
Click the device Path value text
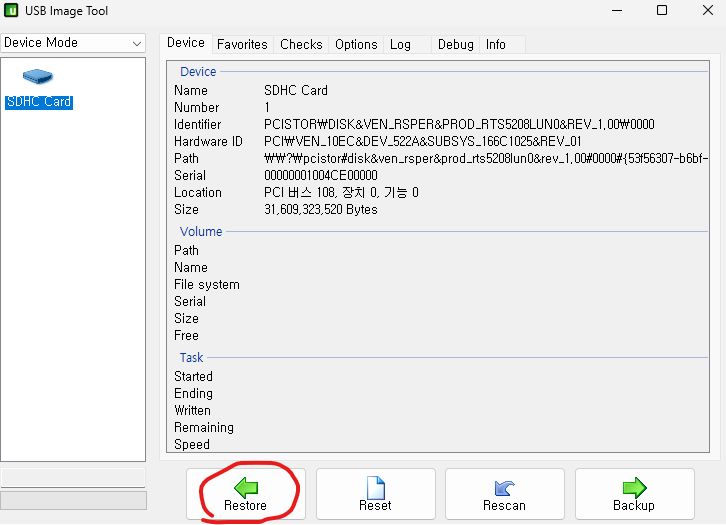[486, 159]
